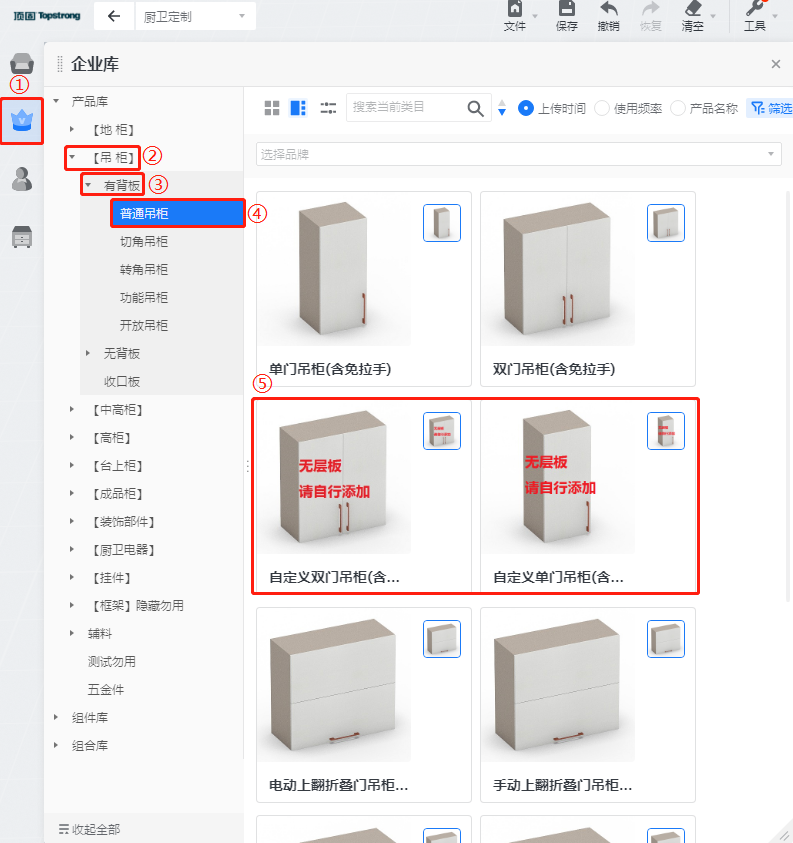Expand the arrow beside 文件
Viewport: 793px width, 843px height.
tap(535, 16)
